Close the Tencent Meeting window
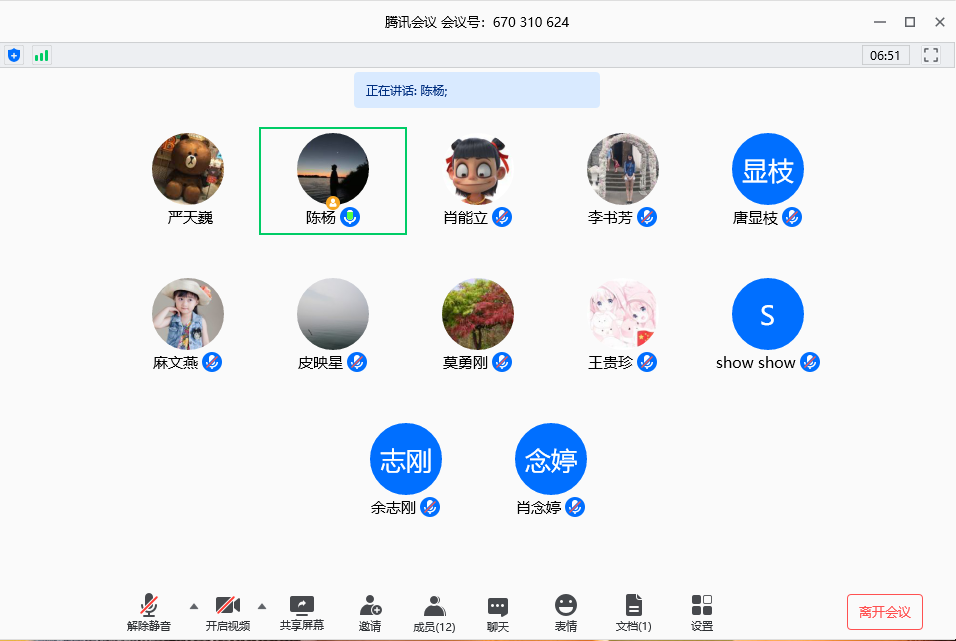Screen dimensions: 956x641 [x=940, y=22]
